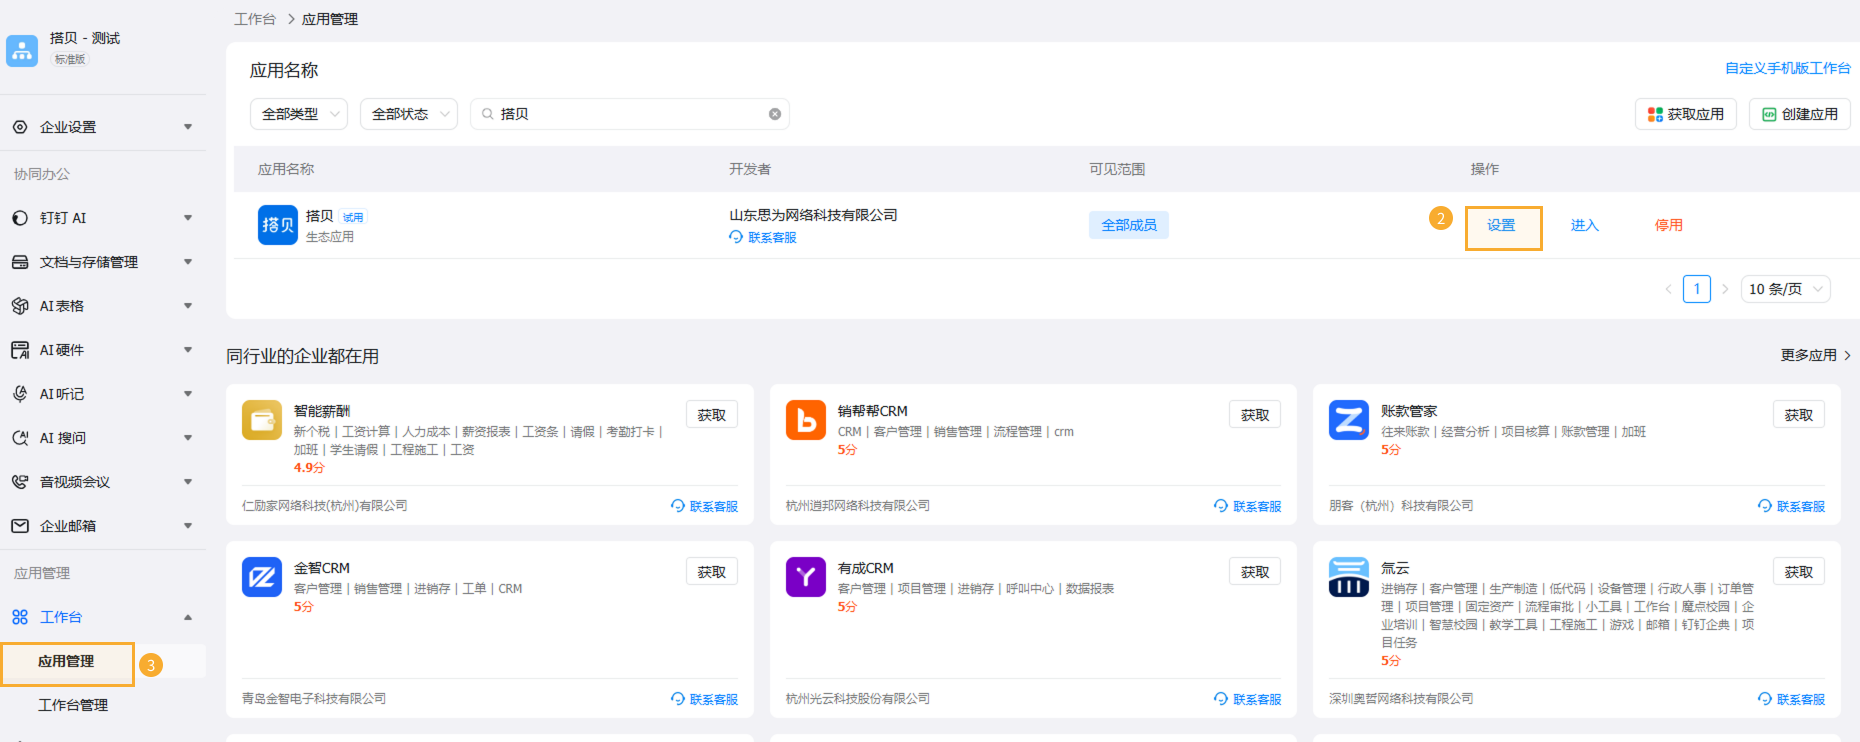1860x742 pixels.
Task: Click the app name search field
Action: (630, 114)
